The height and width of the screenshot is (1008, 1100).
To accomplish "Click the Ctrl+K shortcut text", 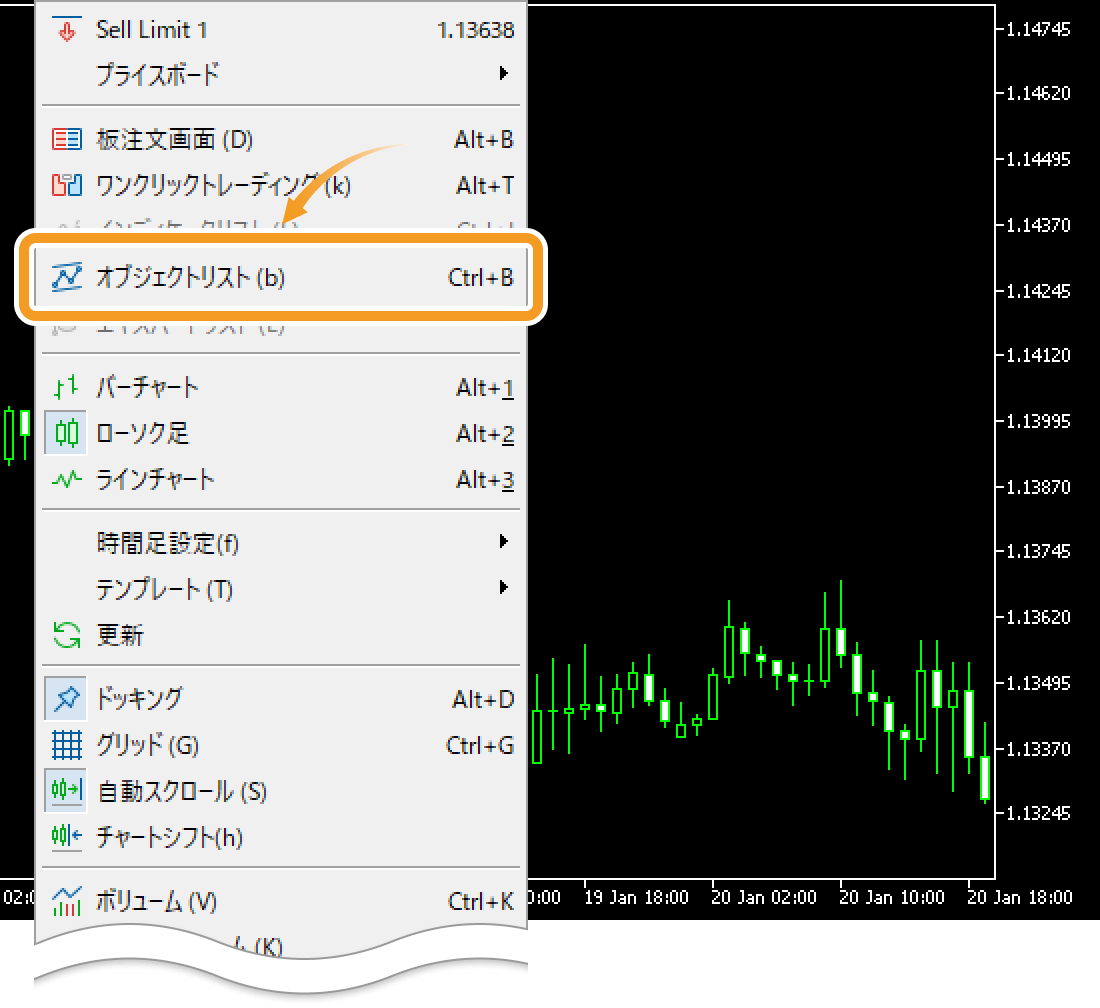I will [x=481, y=901].
